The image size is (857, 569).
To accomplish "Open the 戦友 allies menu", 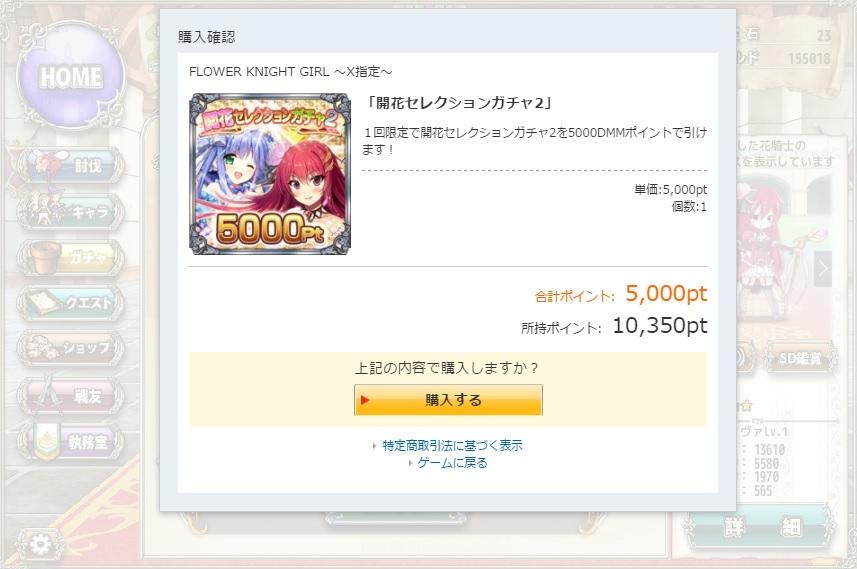I will click(x=70, y=395).
